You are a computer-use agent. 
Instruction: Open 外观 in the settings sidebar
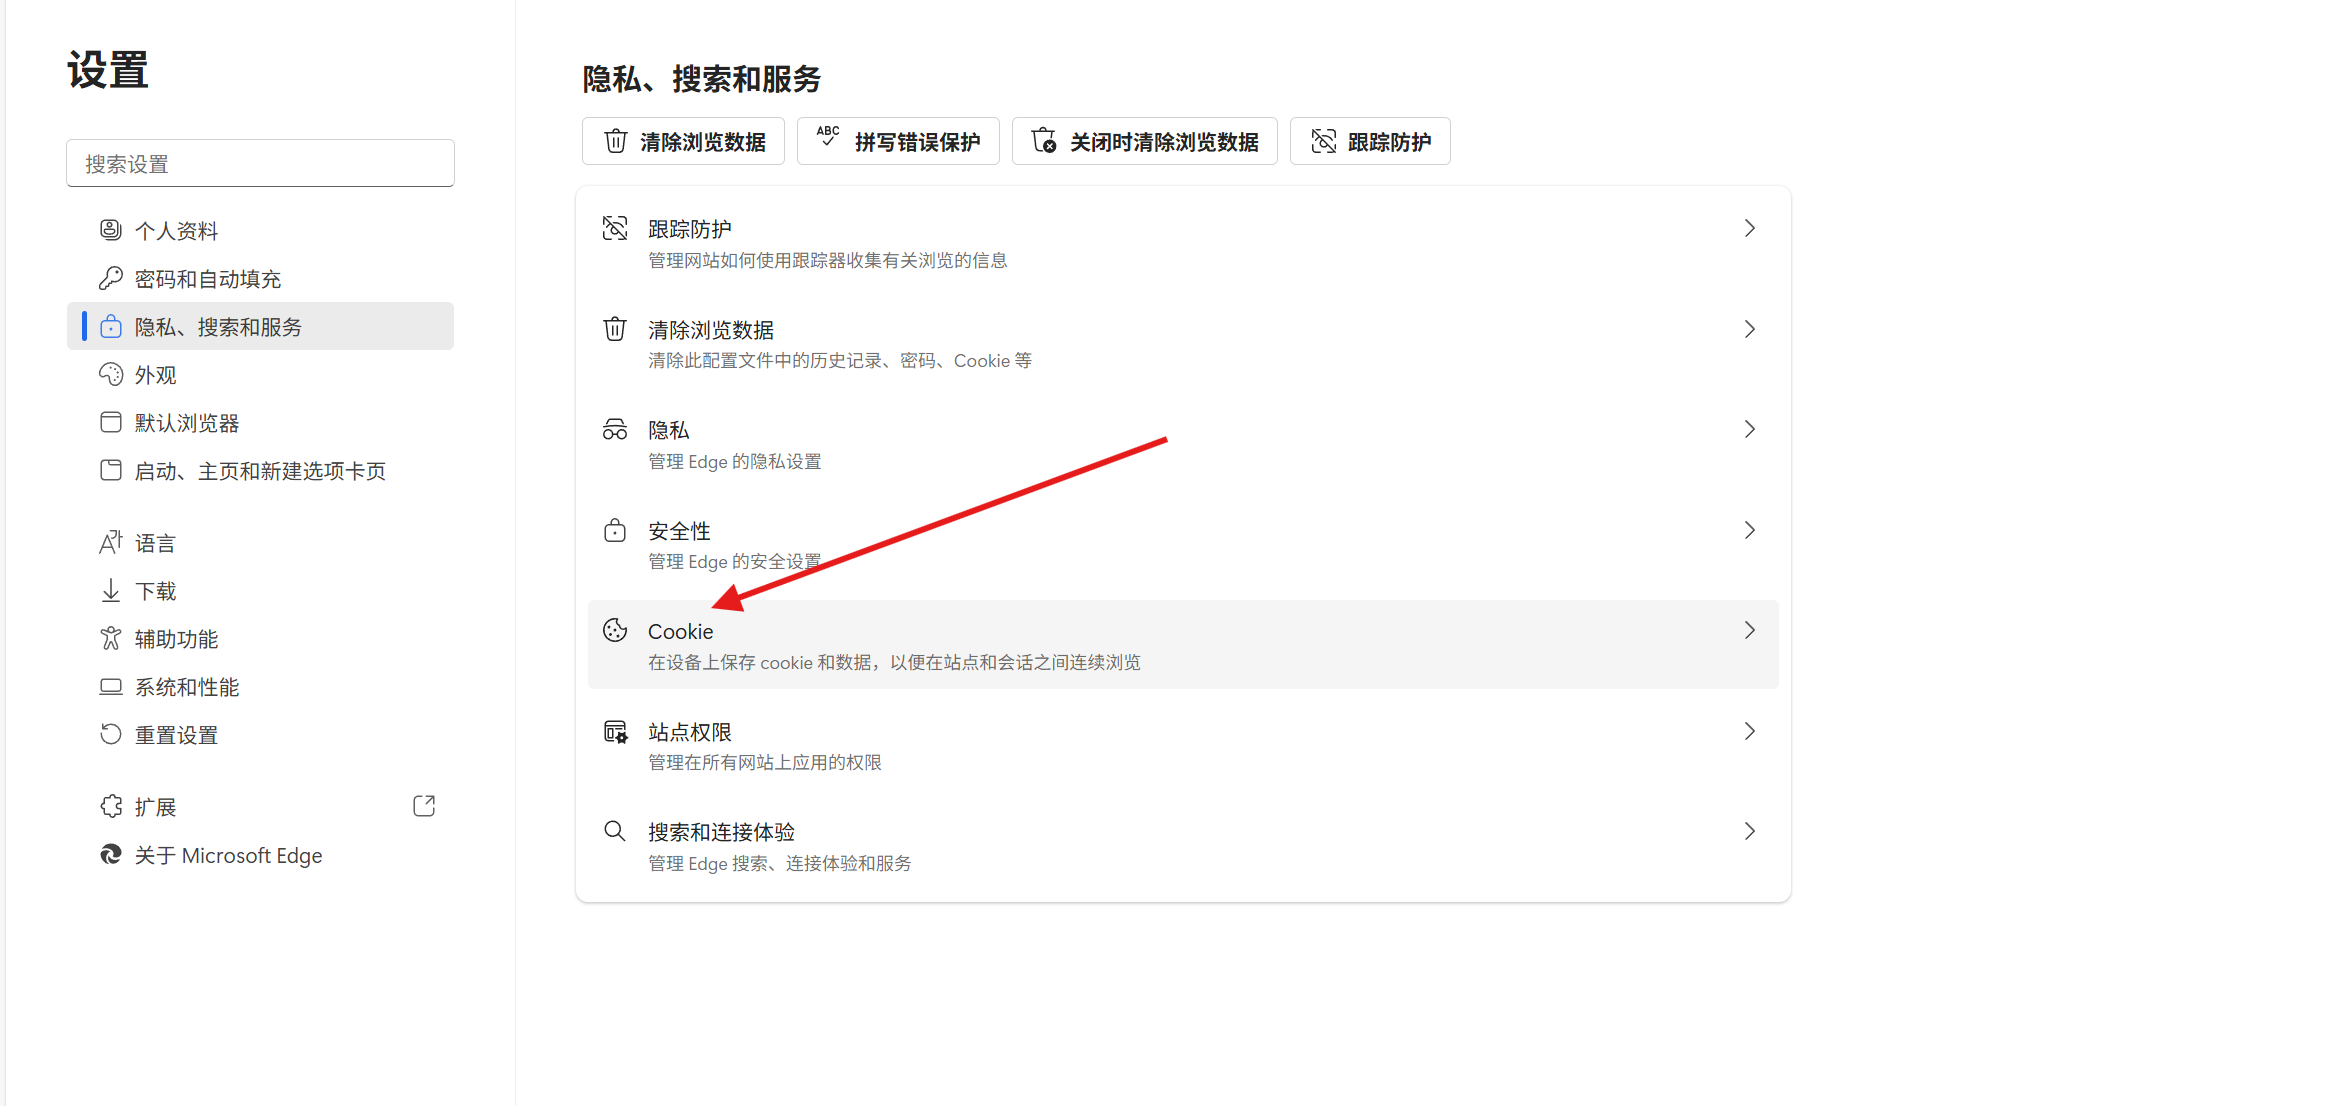click(x=156, y=375)
